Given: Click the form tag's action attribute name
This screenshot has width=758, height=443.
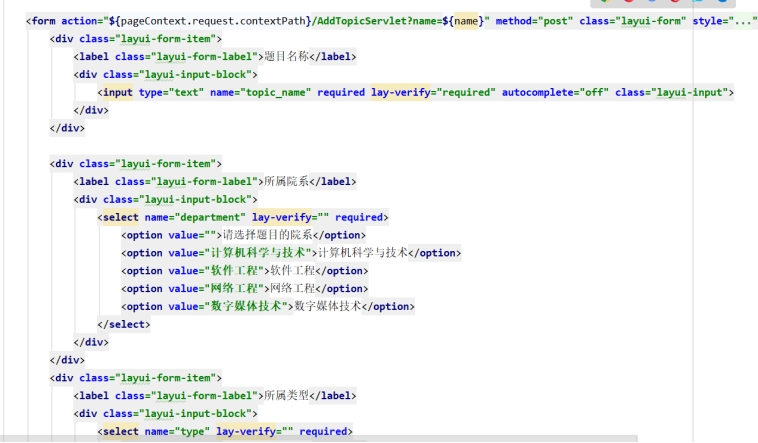Looking at the screenshot, I should 79,21.
